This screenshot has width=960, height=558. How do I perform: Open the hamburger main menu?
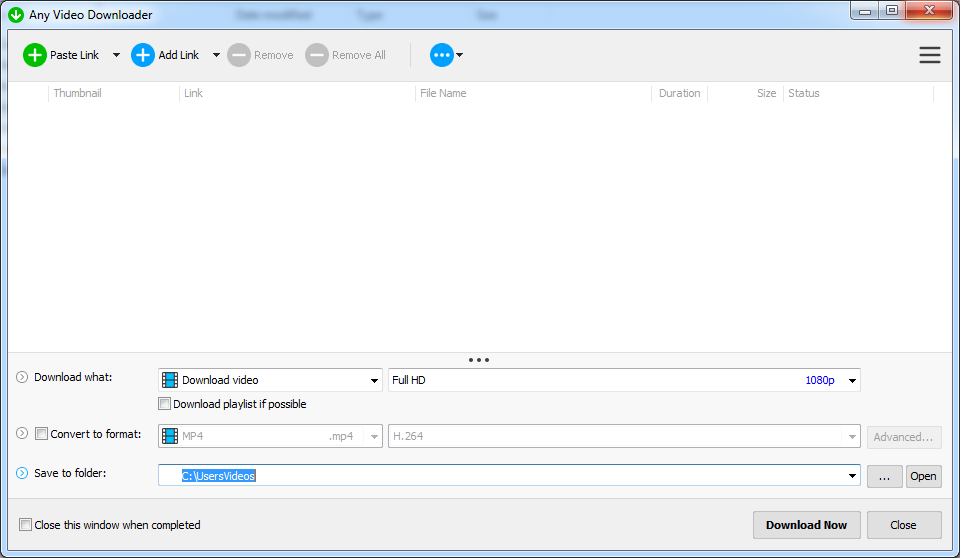[929, 55]
